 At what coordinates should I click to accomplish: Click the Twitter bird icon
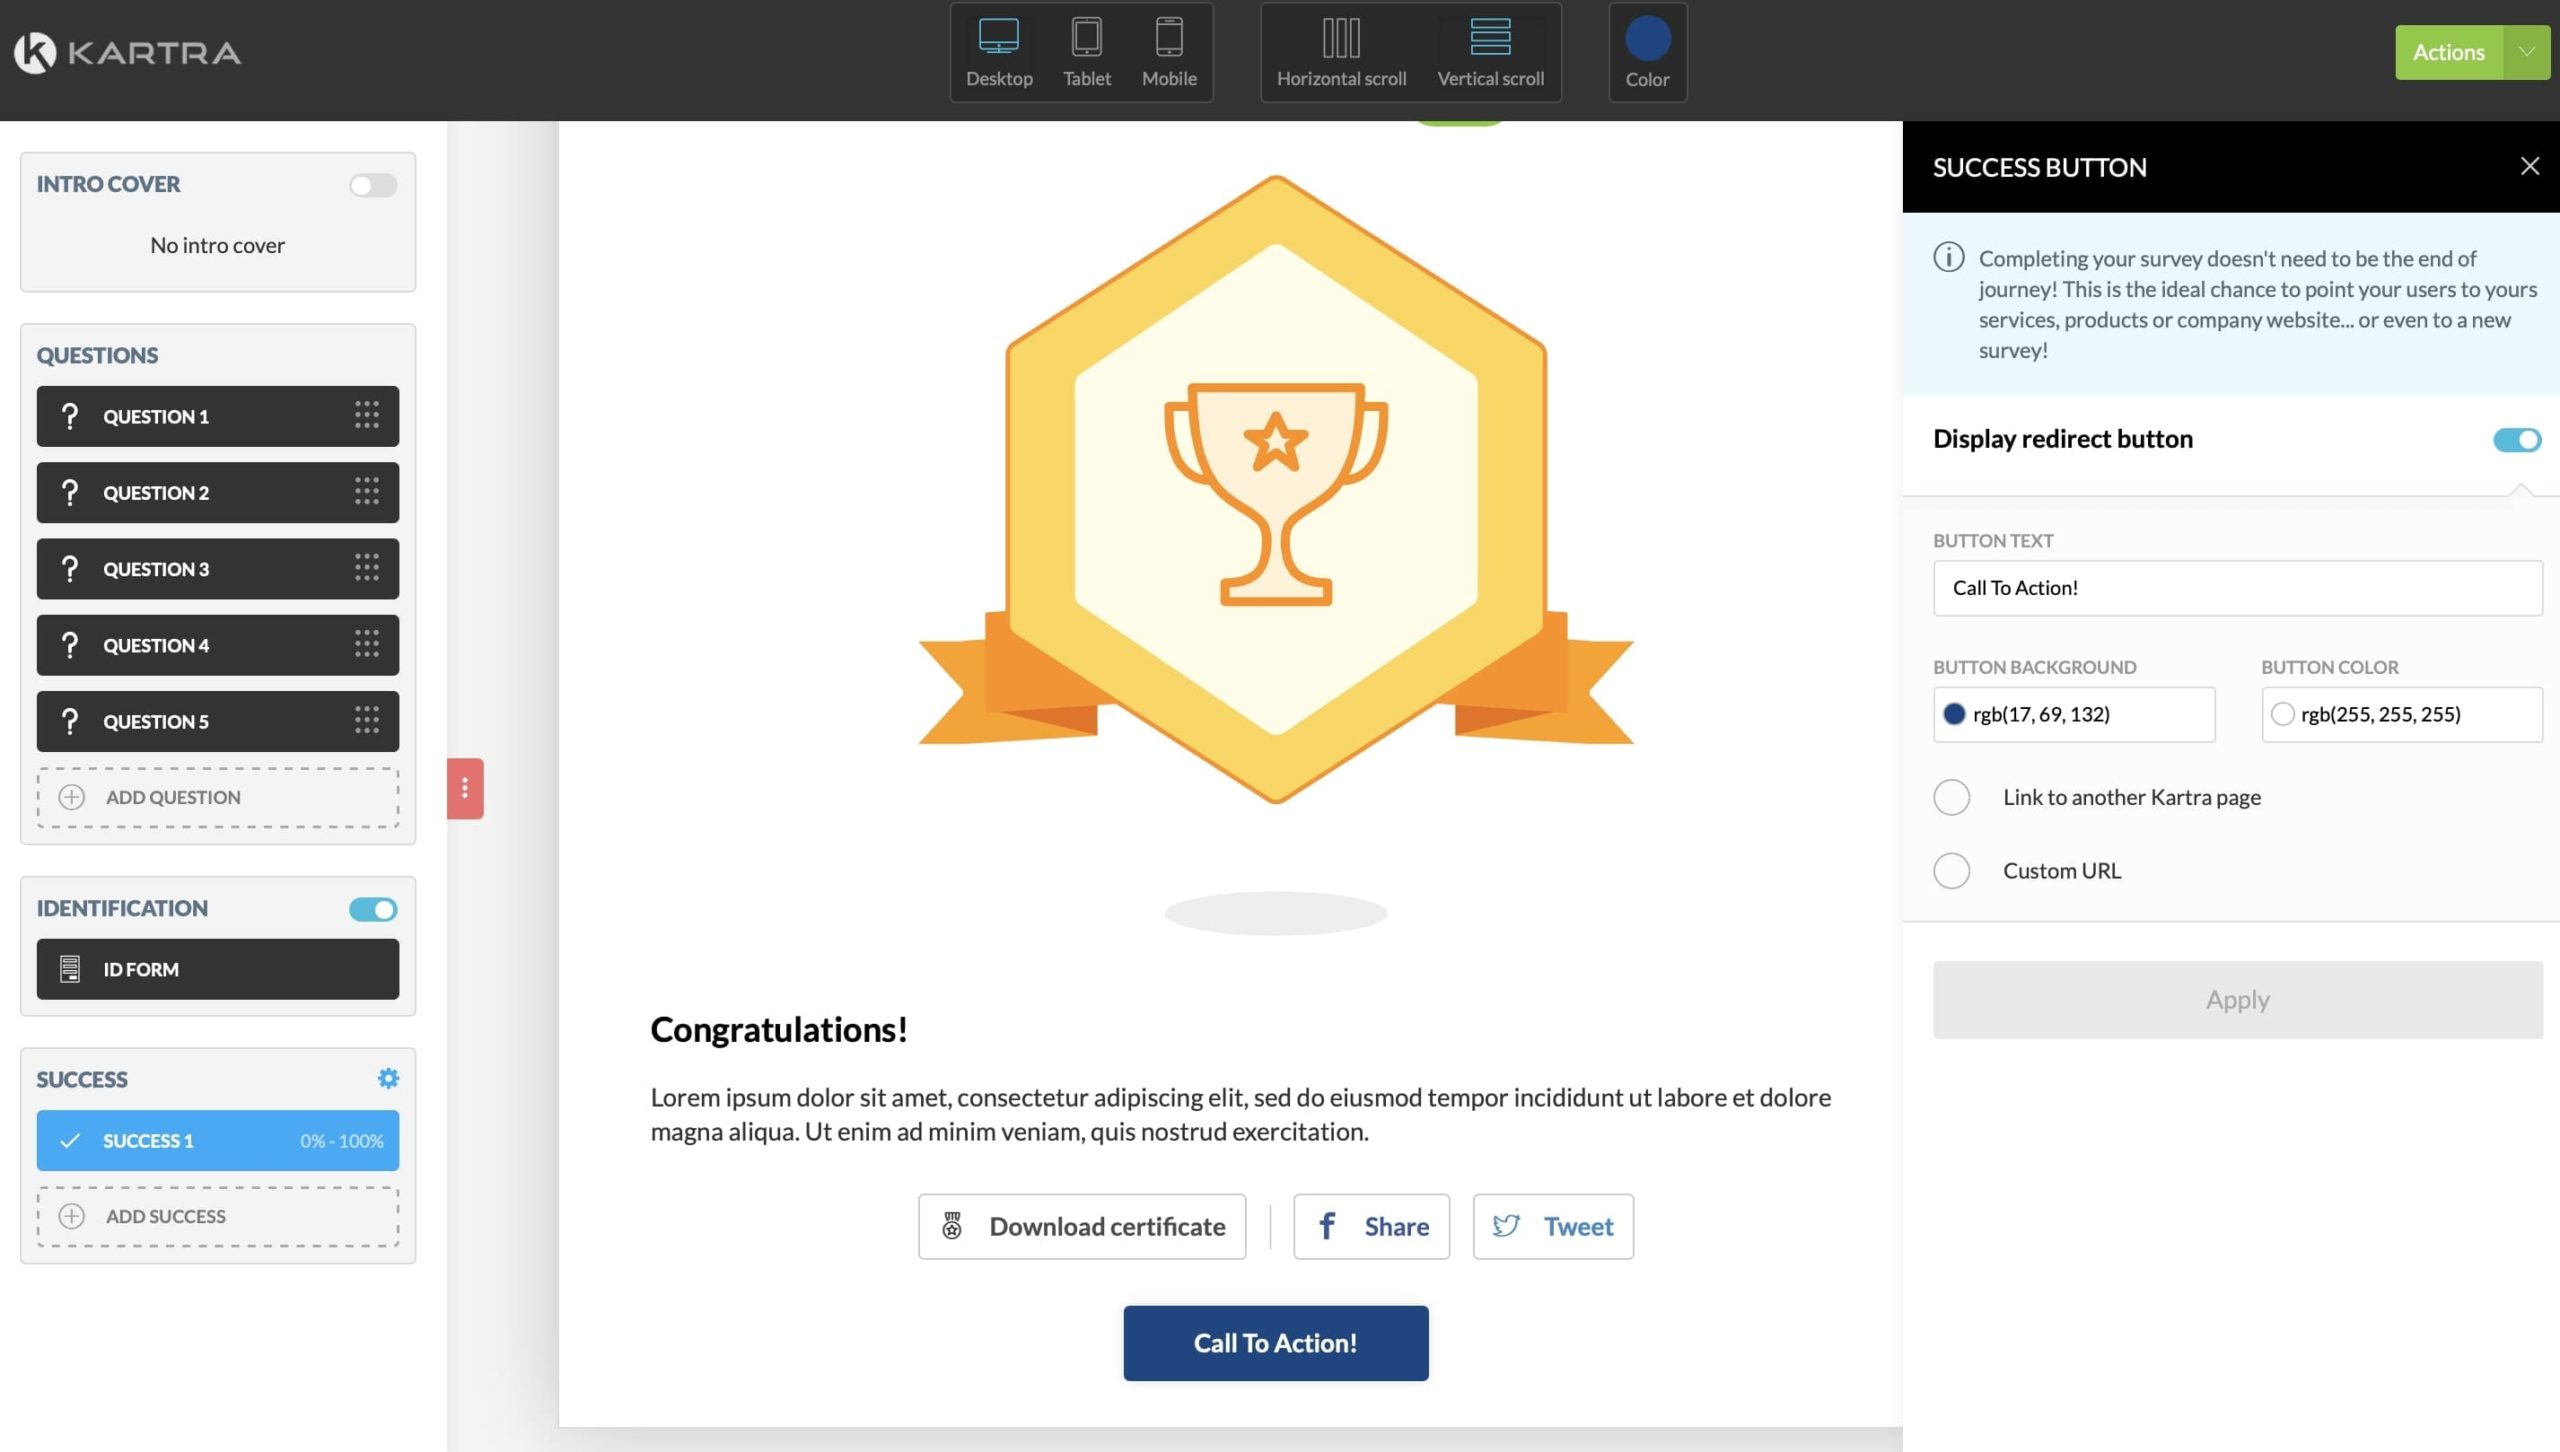click(x=1506, y=1226)
